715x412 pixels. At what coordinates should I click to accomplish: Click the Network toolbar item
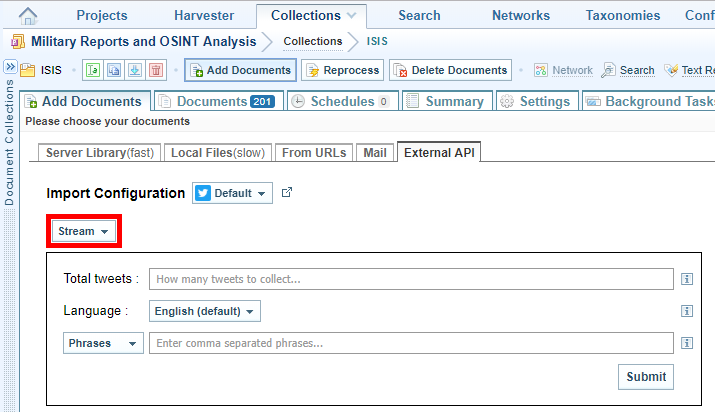(x=564, y=70)
